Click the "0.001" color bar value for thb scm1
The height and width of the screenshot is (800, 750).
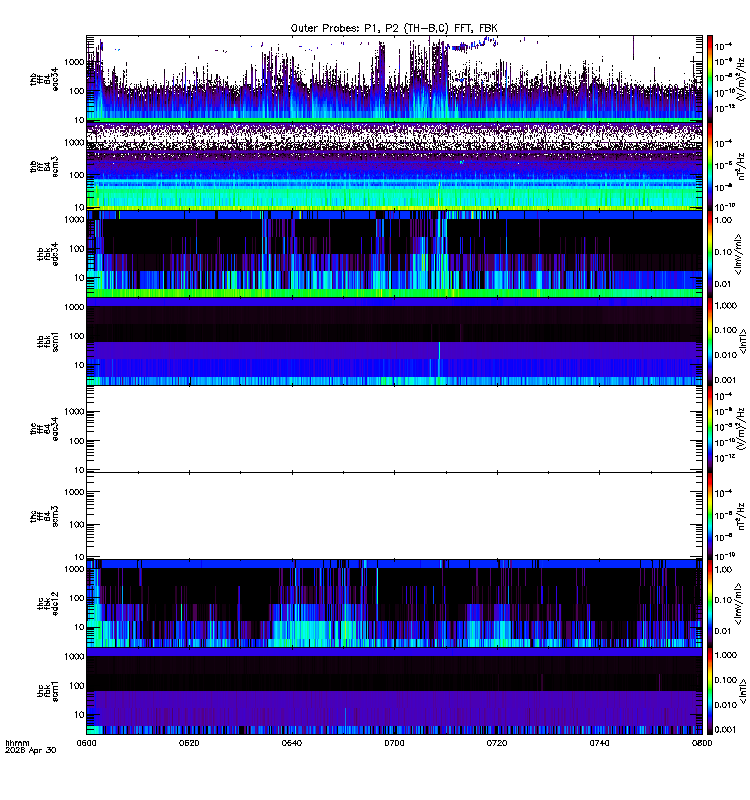point(726,380)
